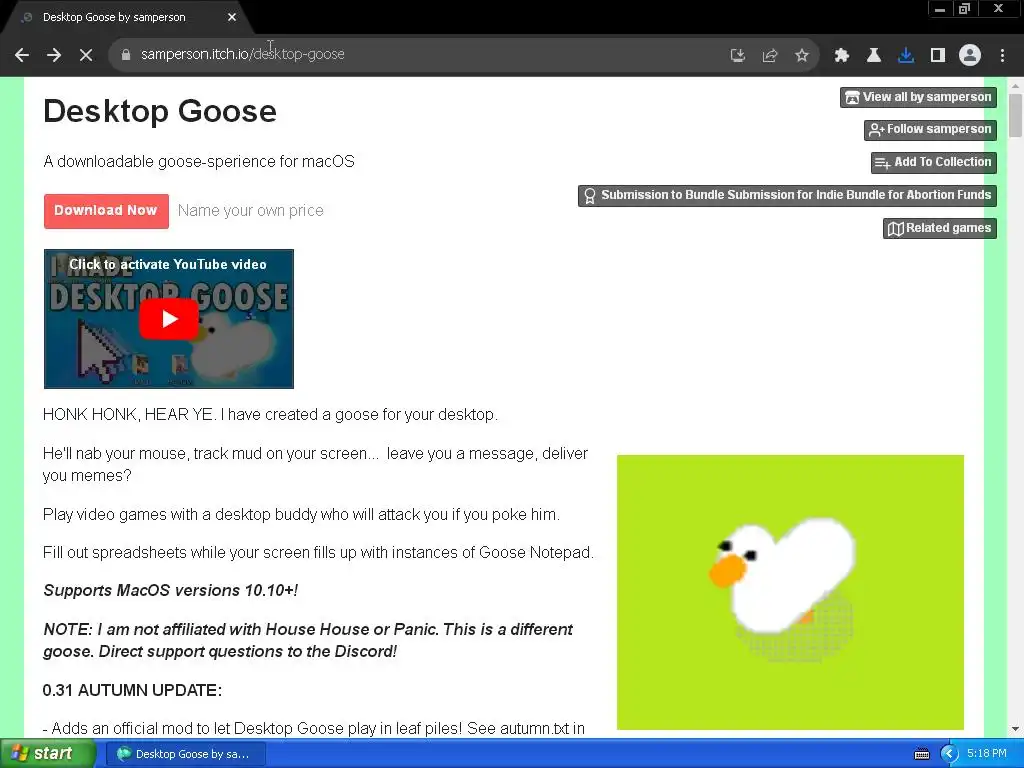This screenshot has height=768, width=1024.
Task: Click the Name your own price text
Action: [x=251, y=211]
